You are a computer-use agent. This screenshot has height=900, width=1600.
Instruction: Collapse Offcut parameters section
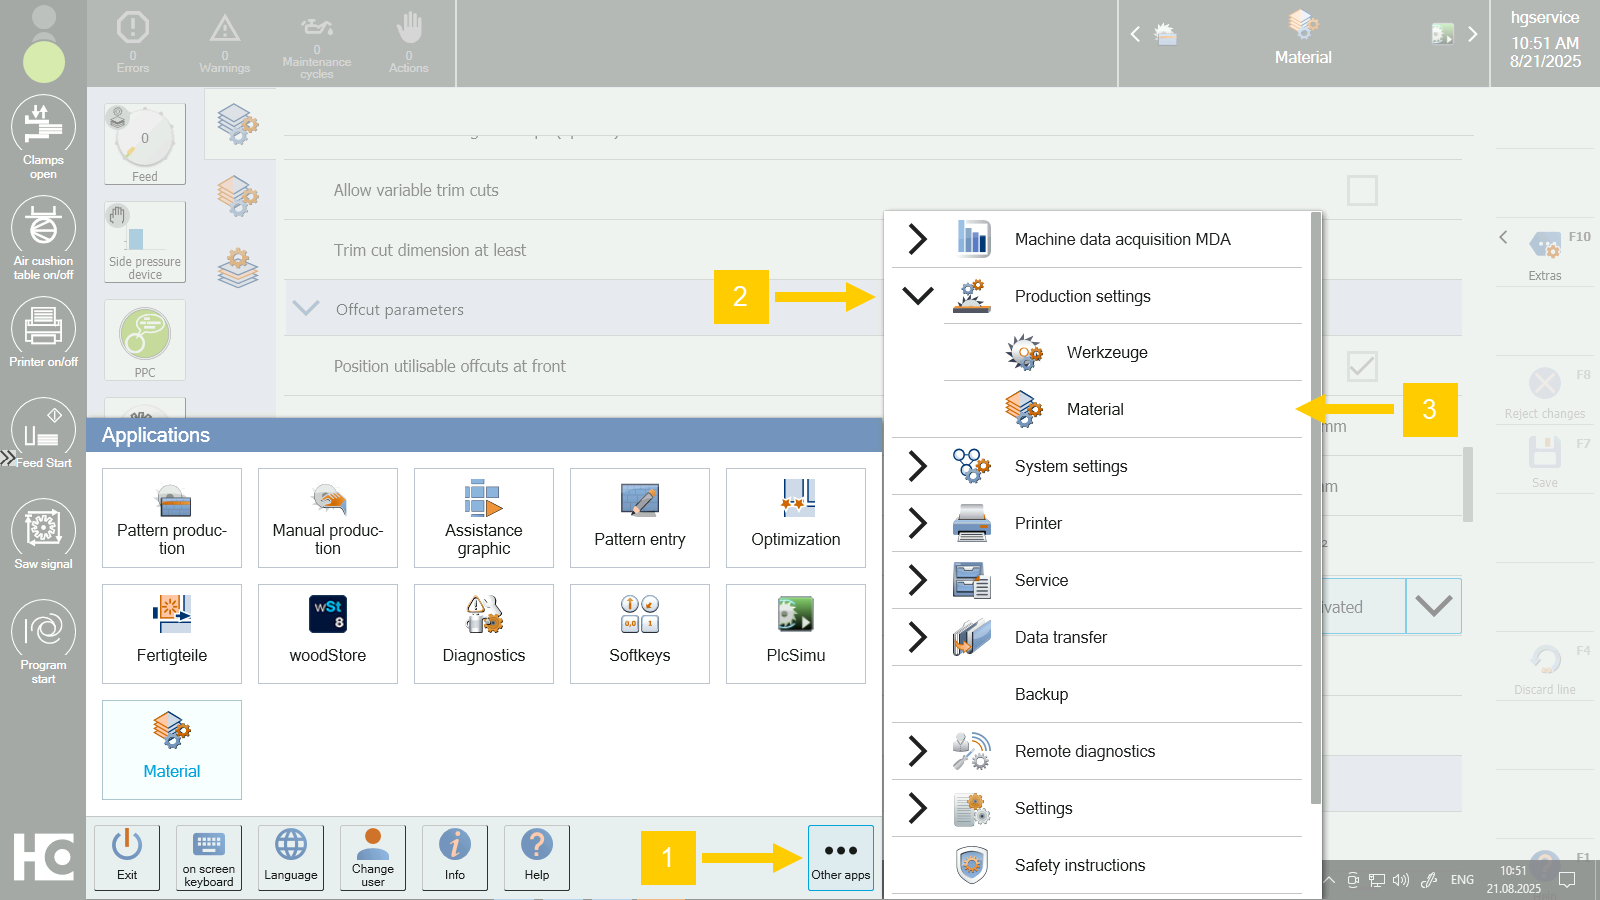[x=306, y=308]
